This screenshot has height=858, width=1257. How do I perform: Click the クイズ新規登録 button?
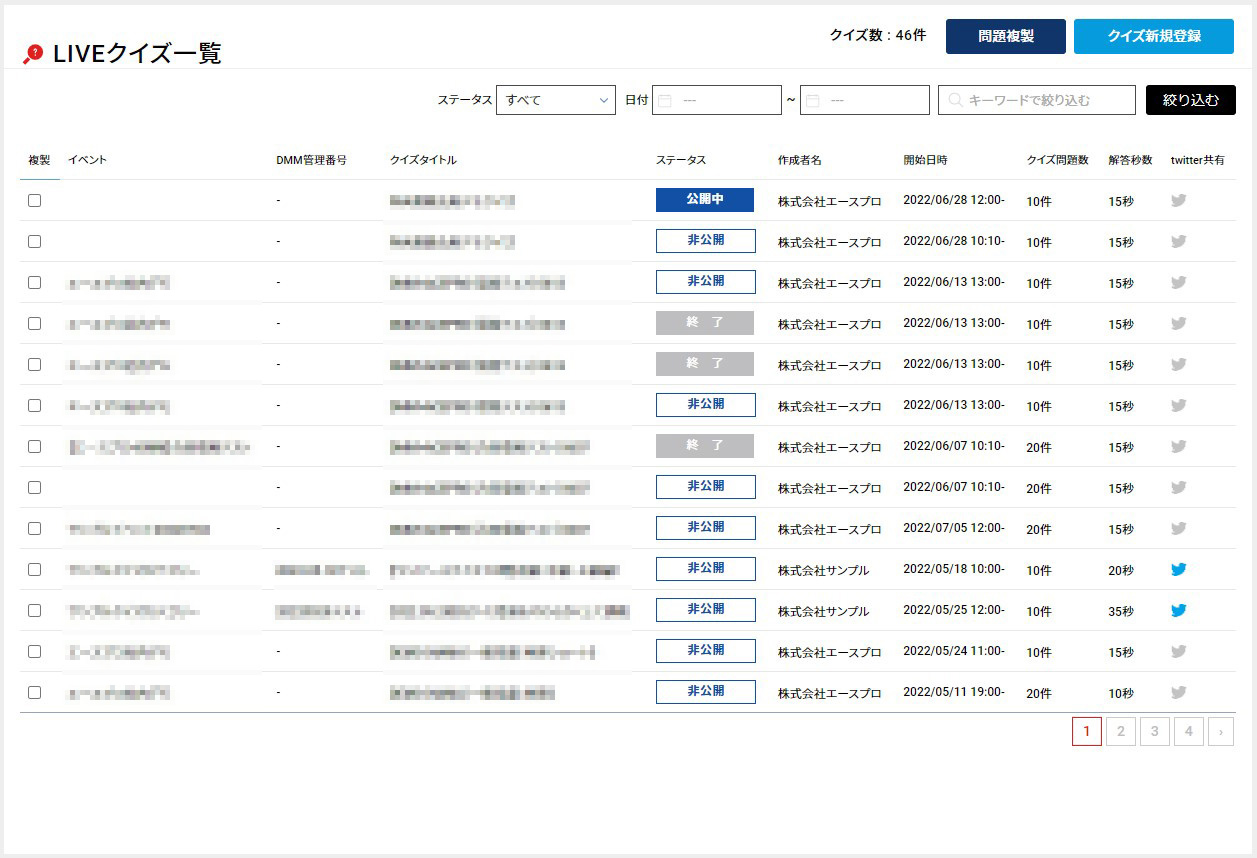[1153, 36]
